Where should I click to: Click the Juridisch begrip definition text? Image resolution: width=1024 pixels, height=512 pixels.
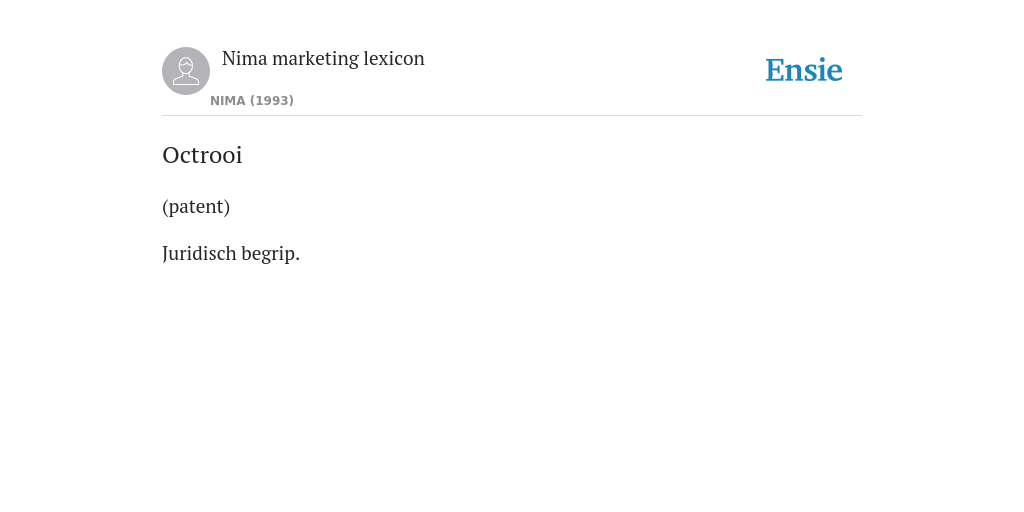tap(231, 253)
